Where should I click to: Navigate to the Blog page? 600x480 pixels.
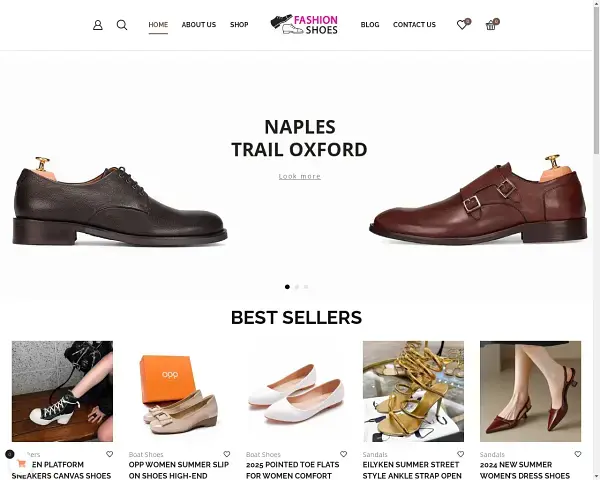click(370, 25)
